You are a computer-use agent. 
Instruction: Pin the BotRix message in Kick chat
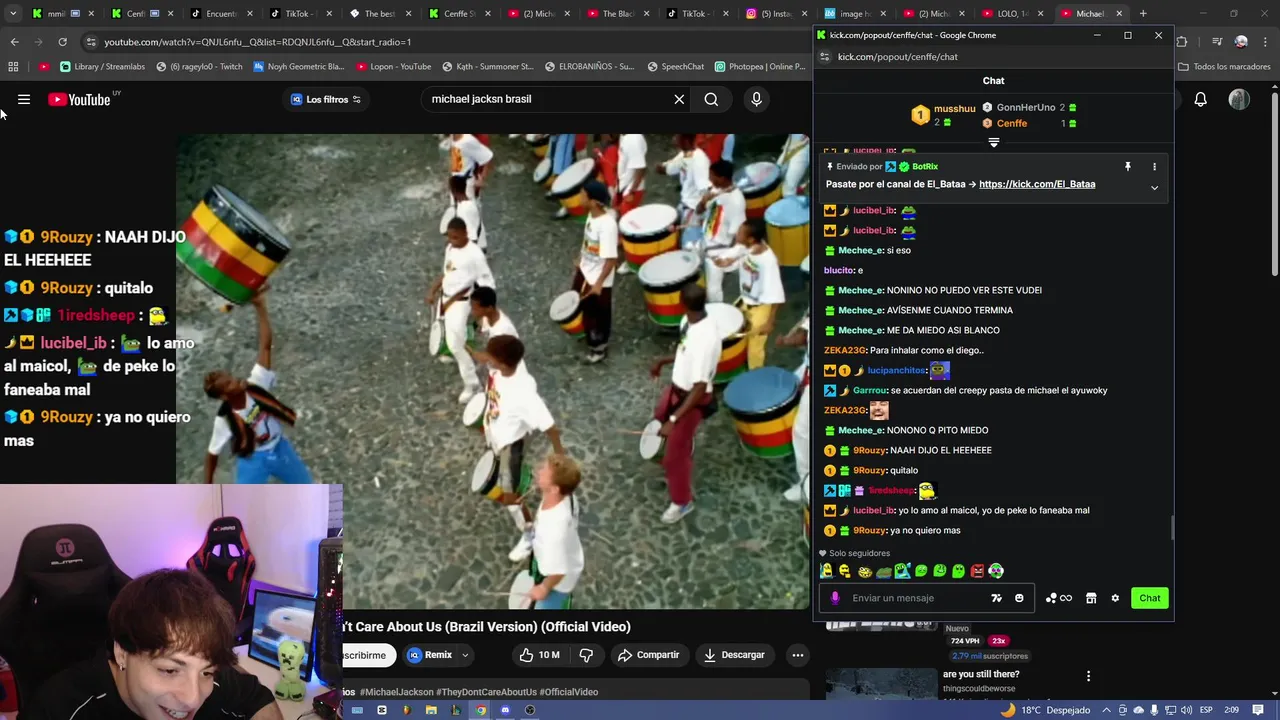coord(1127,167)
